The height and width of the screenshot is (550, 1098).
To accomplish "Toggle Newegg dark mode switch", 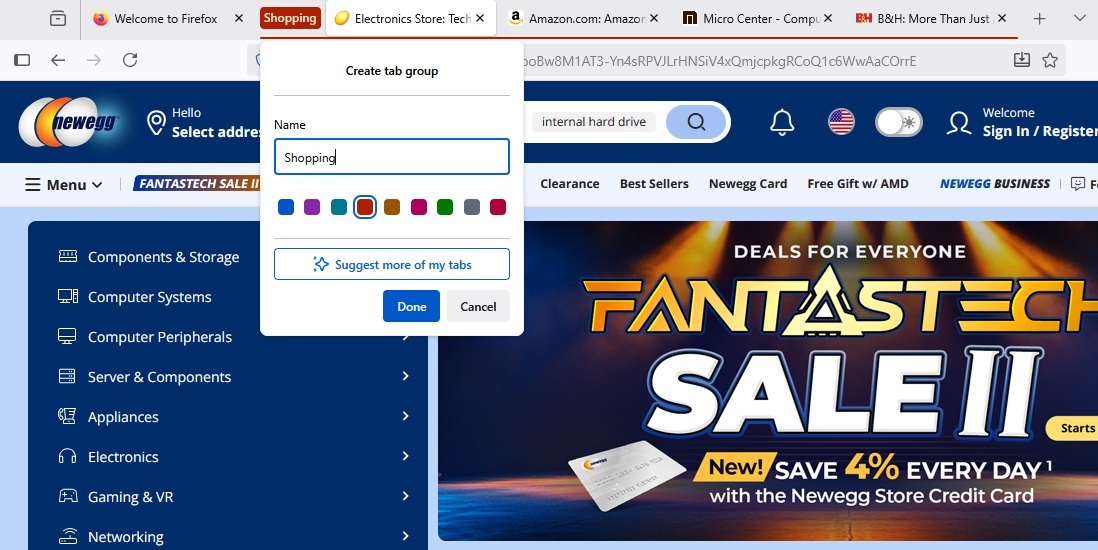I will (x=898, y=122).
